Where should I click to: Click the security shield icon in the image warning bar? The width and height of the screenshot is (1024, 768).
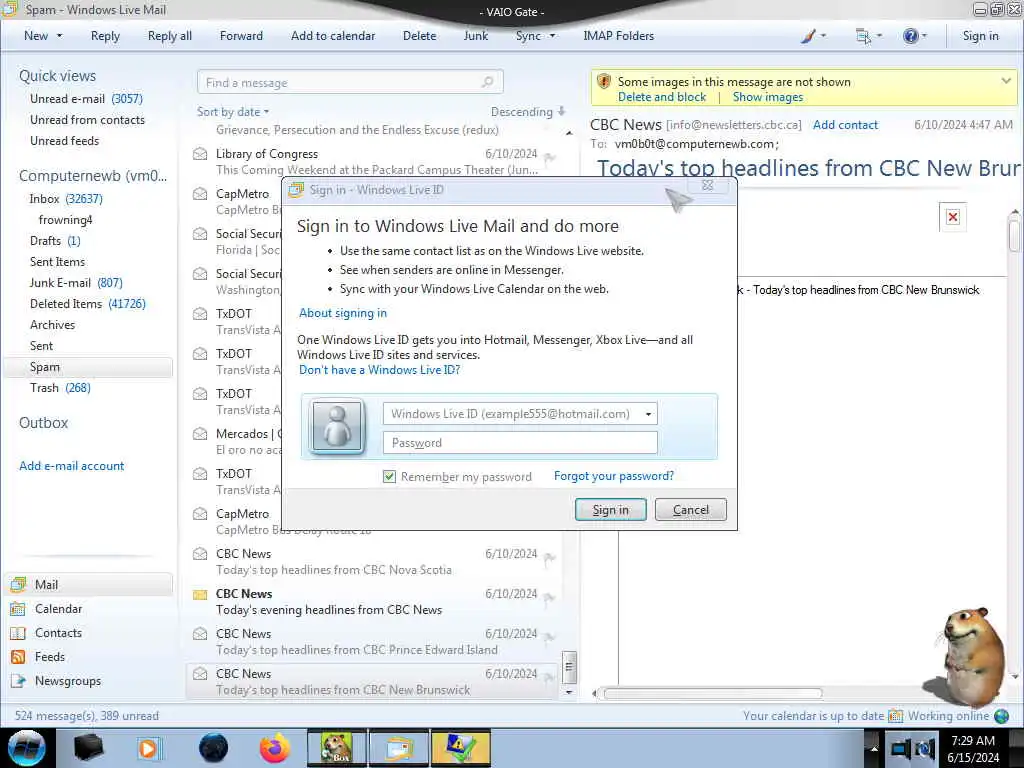coord(604,82)
